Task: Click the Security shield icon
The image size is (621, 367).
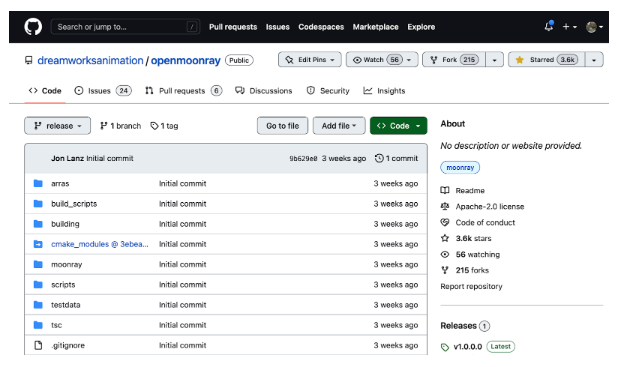Action: [x=310, y=91]
